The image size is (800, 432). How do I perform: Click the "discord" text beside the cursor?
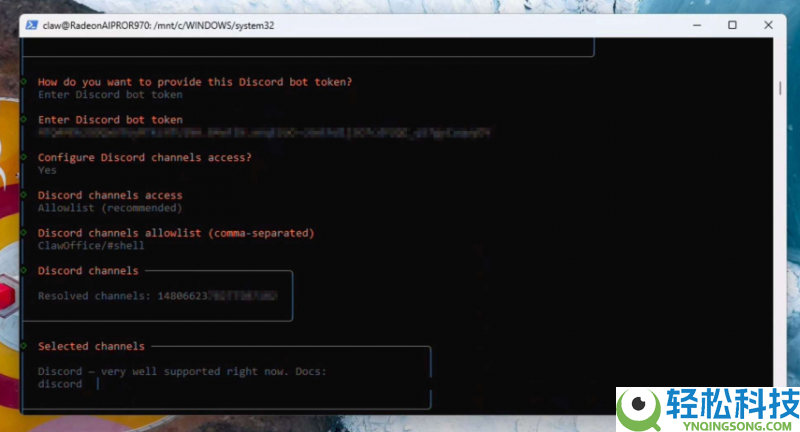point(60,384)
